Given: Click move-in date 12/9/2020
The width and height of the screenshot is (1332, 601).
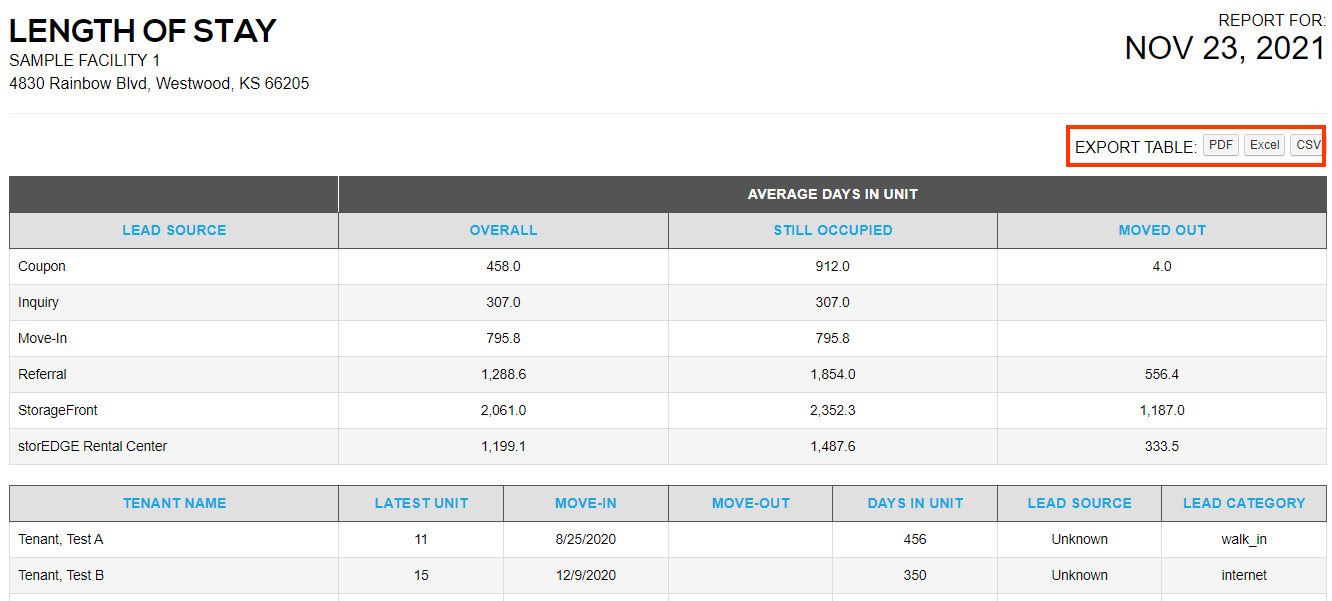Looking at the screenshot, I should tap(586, 576).
